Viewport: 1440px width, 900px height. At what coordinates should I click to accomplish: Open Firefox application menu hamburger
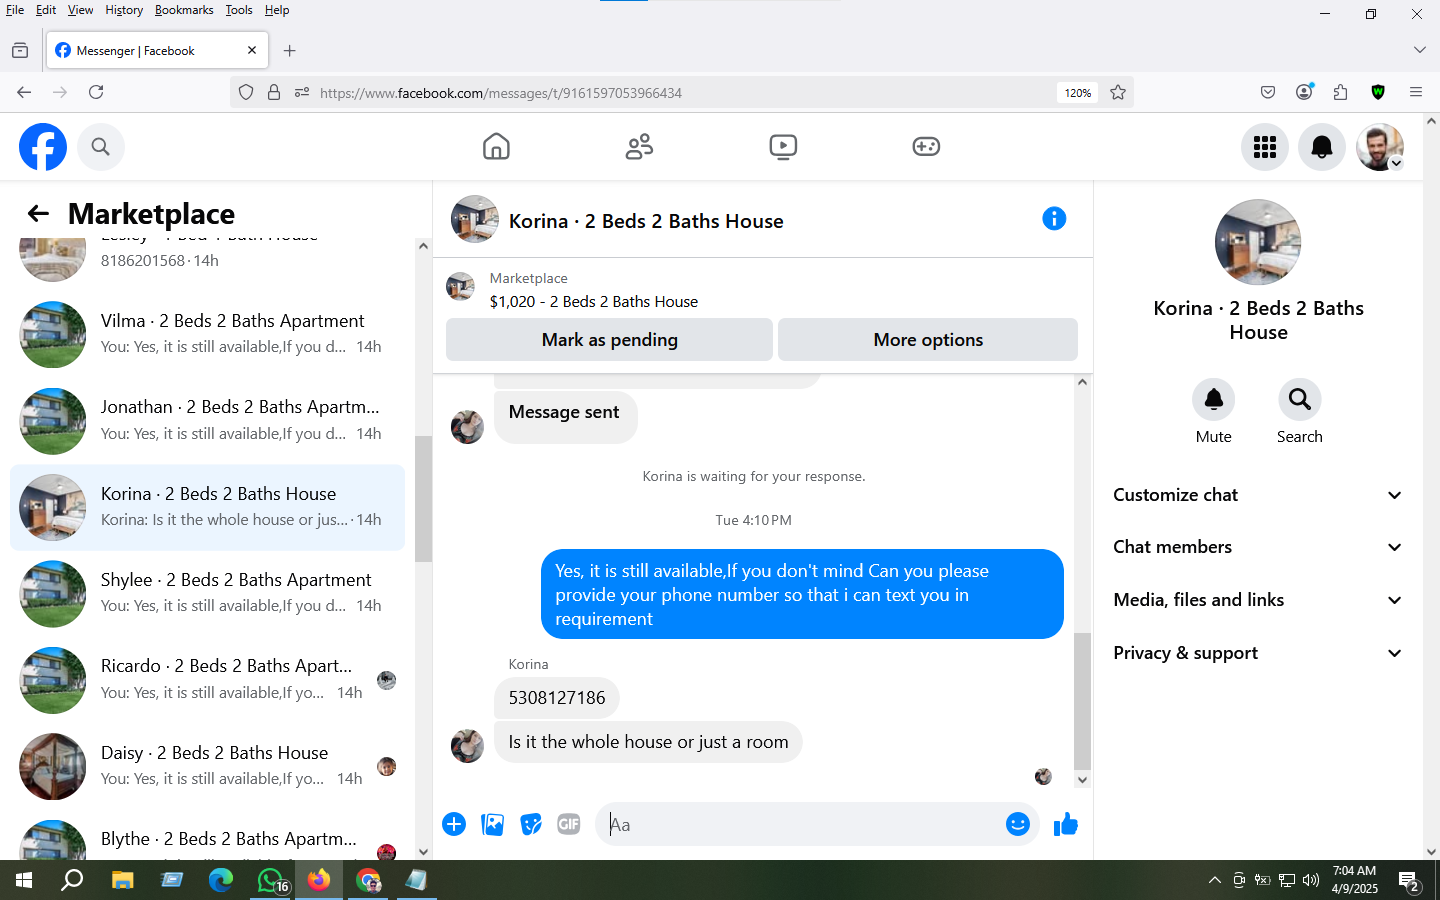(x=1416, y=92)
